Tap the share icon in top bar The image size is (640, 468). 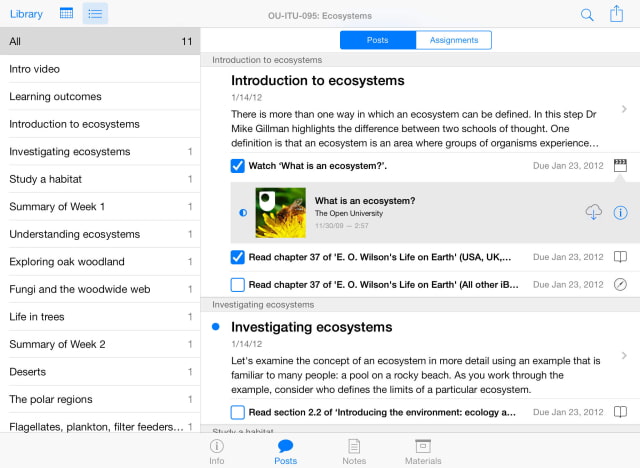click(x=617, y=14)
